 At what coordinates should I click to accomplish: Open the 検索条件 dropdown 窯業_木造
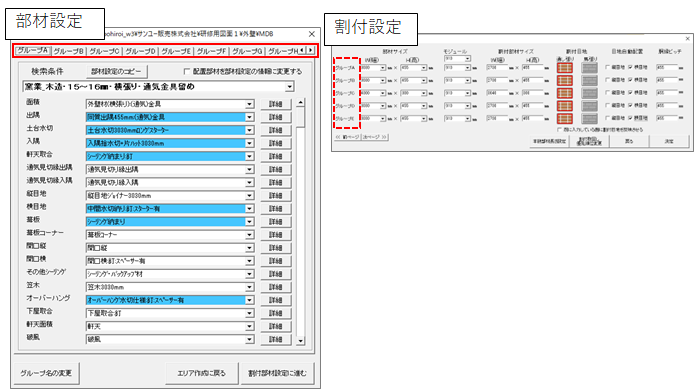[x=289, y=87]
